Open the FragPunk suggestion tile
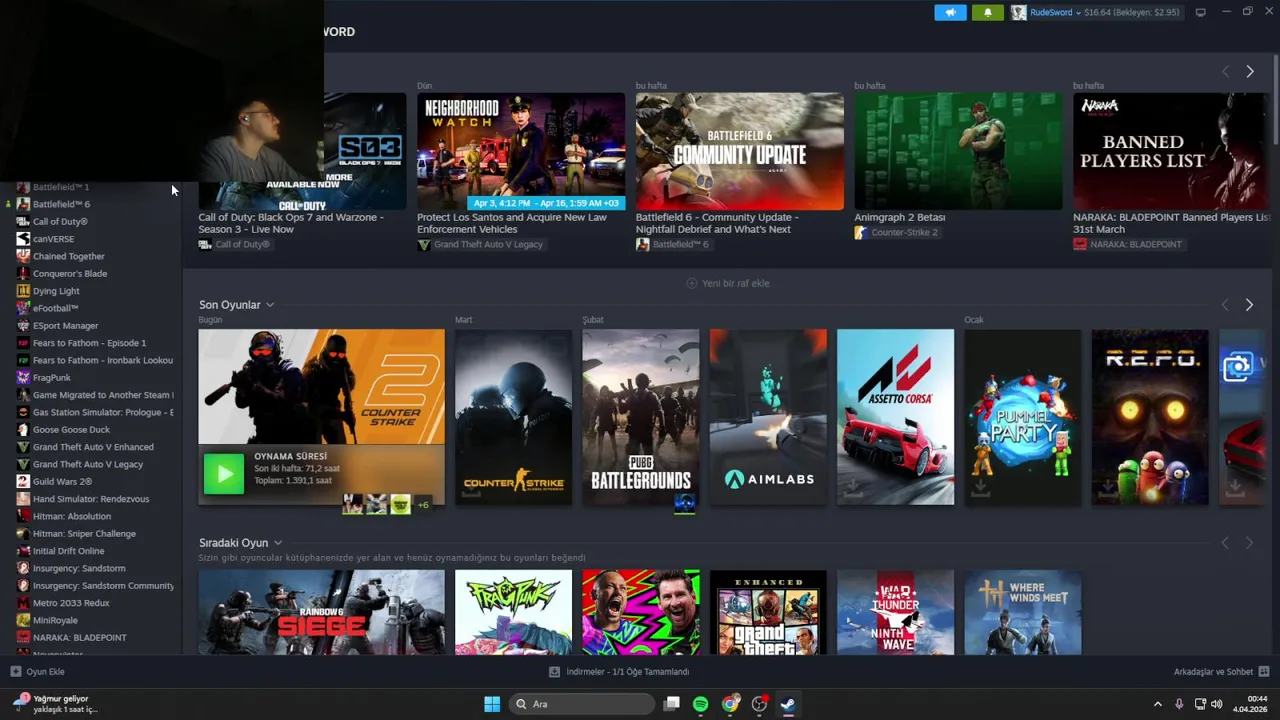Screen dimensions: 1280x720 pos(513,612)
